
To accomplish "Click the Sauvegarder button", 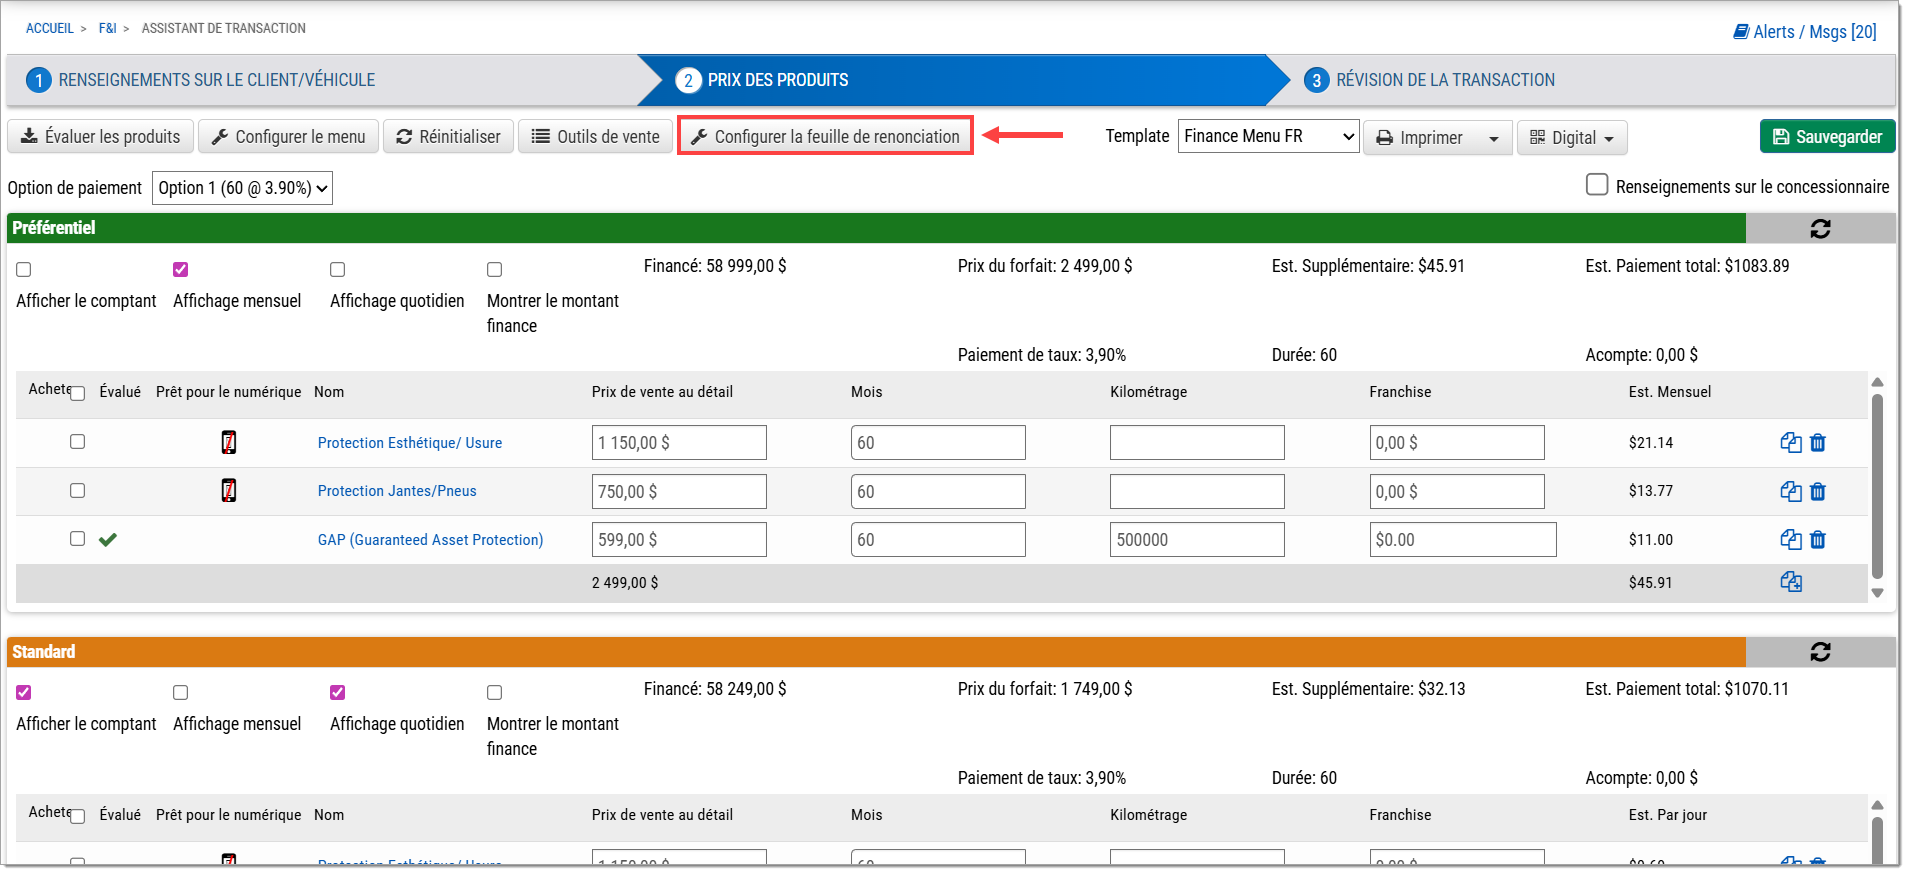I will click(1826, 137).
